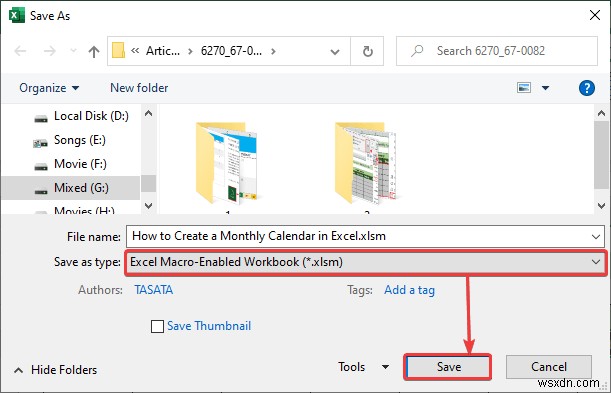
Task: Open Help with the question mark
Action: (x=586, y=88)
